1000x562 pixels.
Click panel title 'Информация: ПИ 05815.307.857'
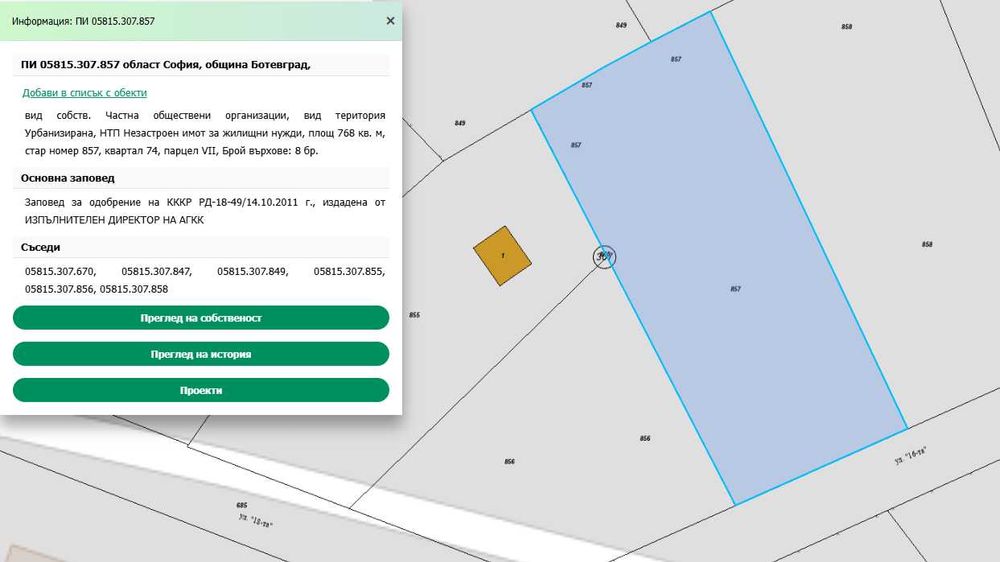pyautogui.click(x=83, y=21)
